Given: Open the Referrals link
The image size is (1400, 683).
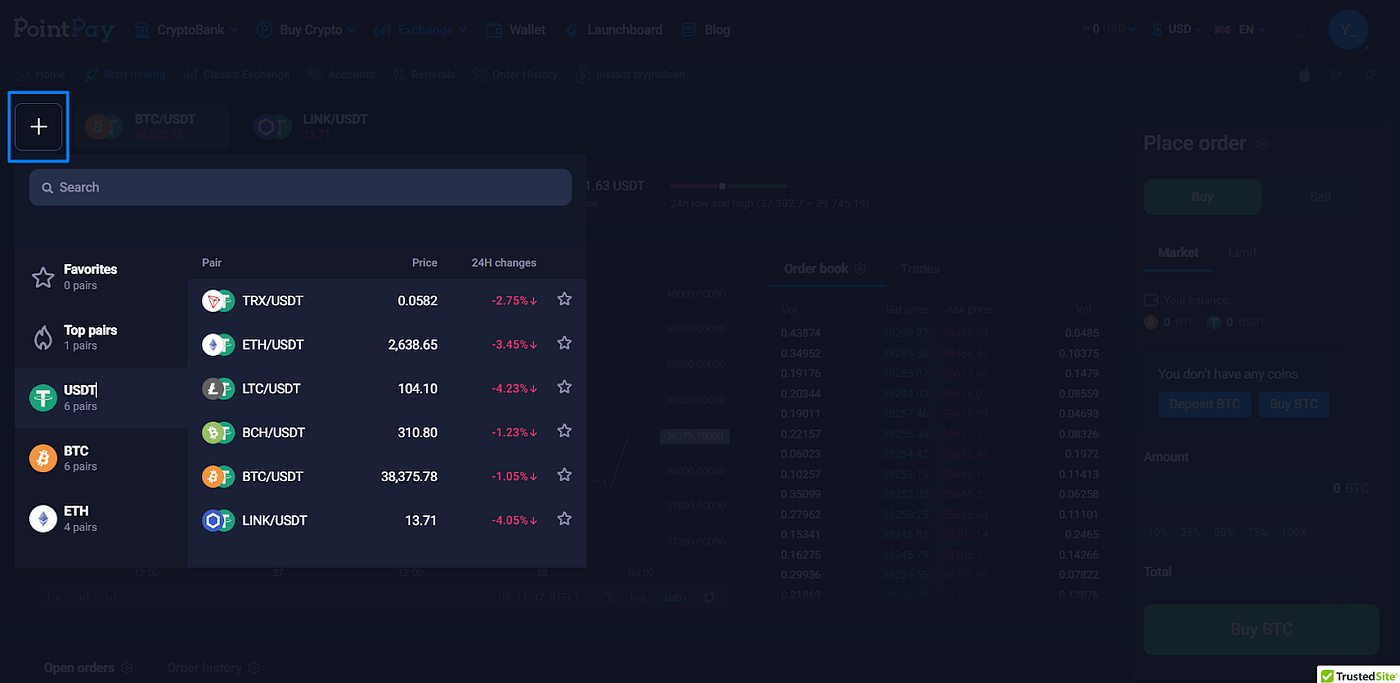Looking at the screenshot, I should click(x=423, y=74).
